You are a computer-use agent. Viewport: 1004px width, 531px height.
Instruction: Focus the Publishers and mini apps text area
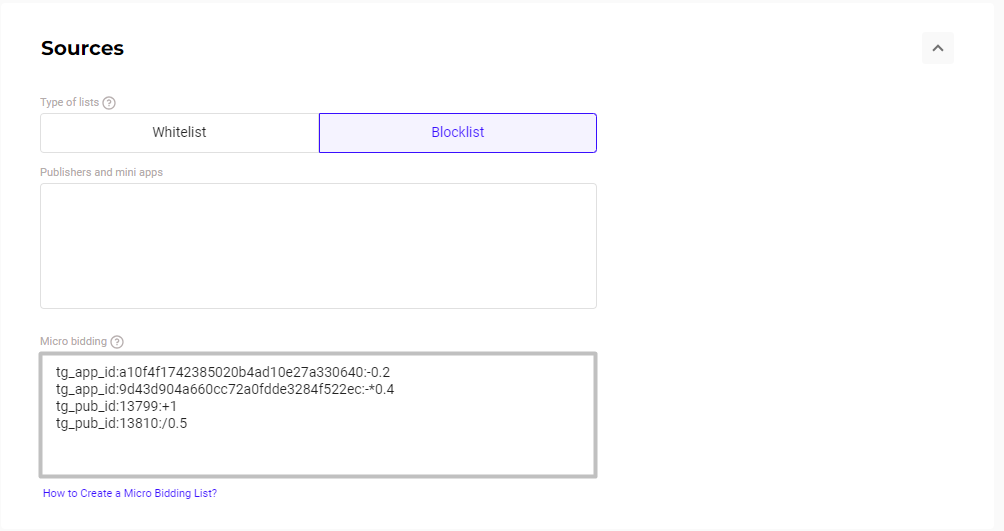[318, 246]
